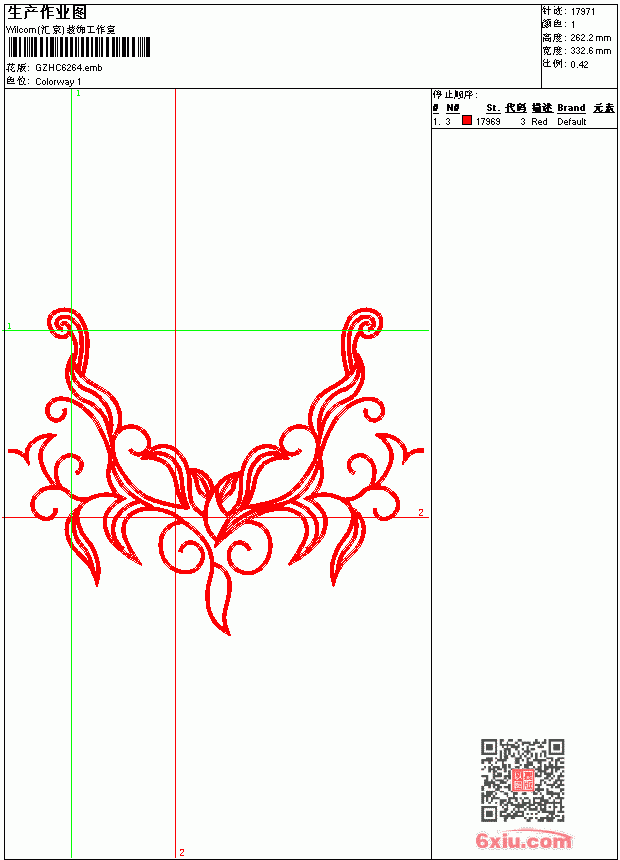Viewport: 620px width, 860px height.
Task: Click the red marker '2' on right side
Action: [x=421, y=512]
